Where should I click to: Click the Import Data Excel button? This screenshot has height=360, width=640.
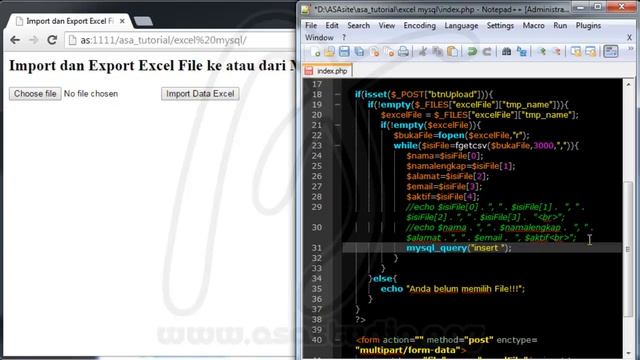point(200,93)
